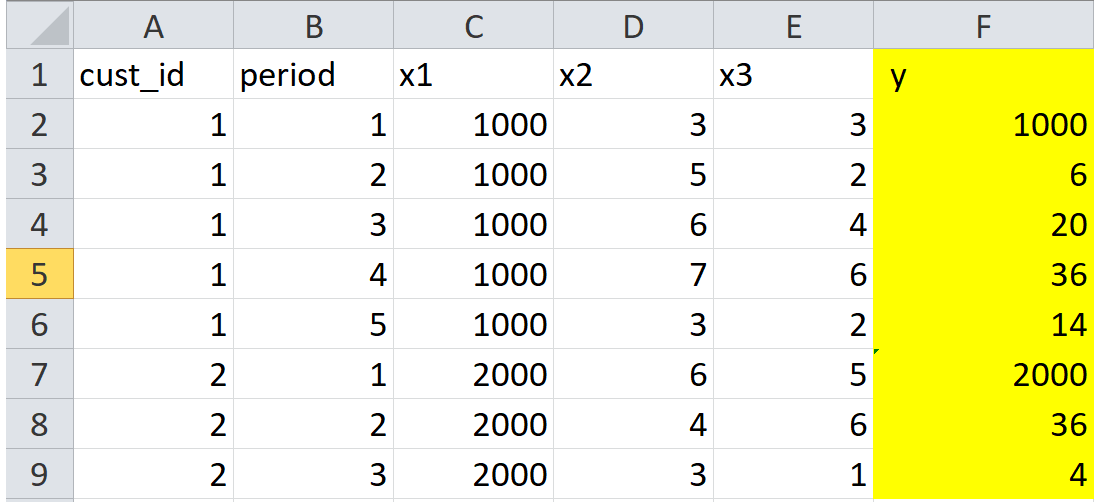This screenshot has height=502, width=1094.
Task: Click the cust_id cell
Action: coord(153,76)
